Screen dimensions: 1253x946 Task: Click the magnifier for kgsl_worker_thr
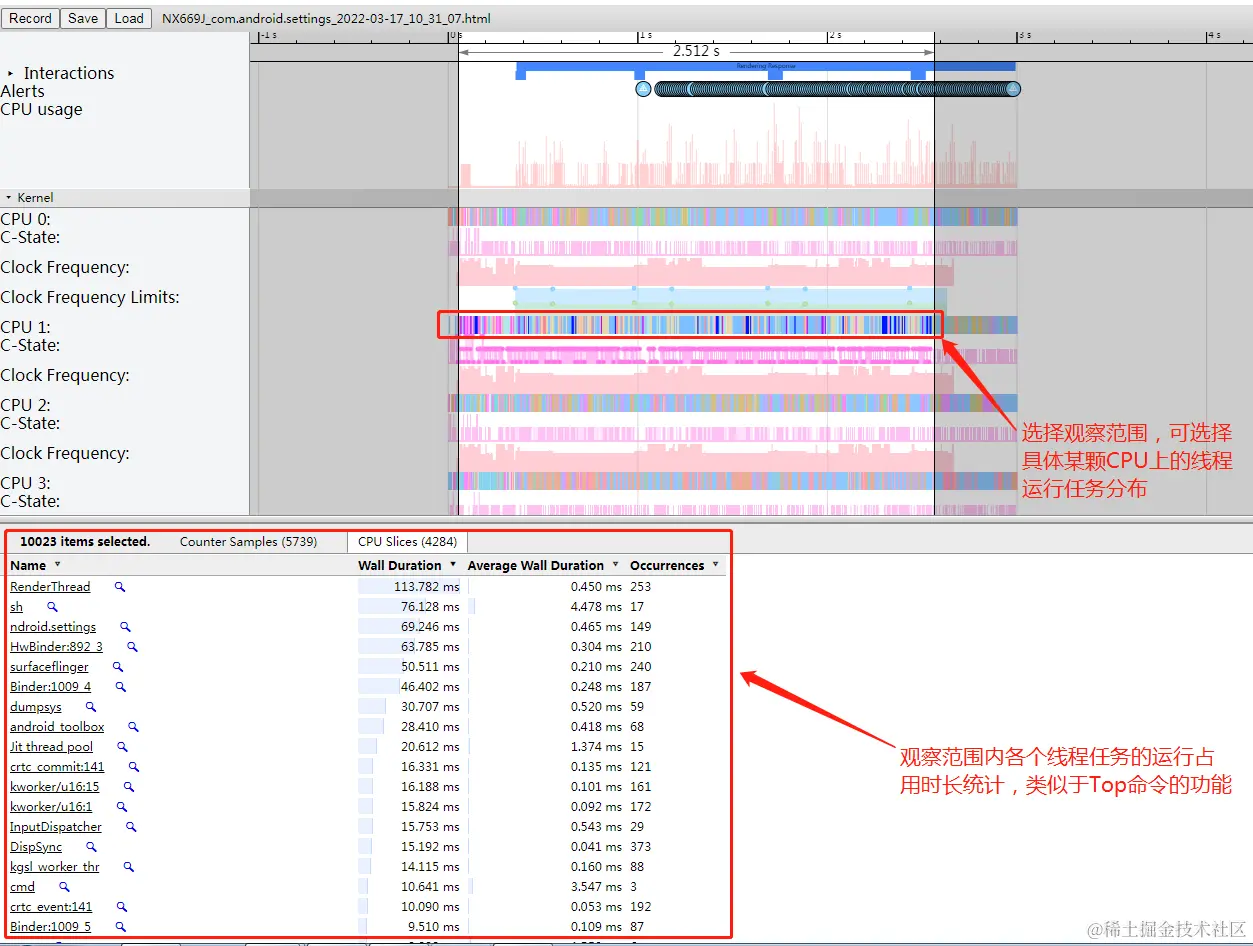click(x=128, y=867)
